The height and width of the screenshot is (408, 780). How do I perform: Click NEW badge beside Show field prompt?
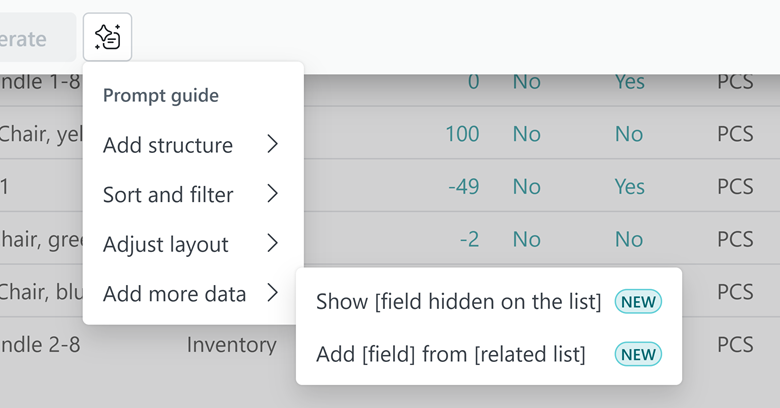(x=639, y=302)
